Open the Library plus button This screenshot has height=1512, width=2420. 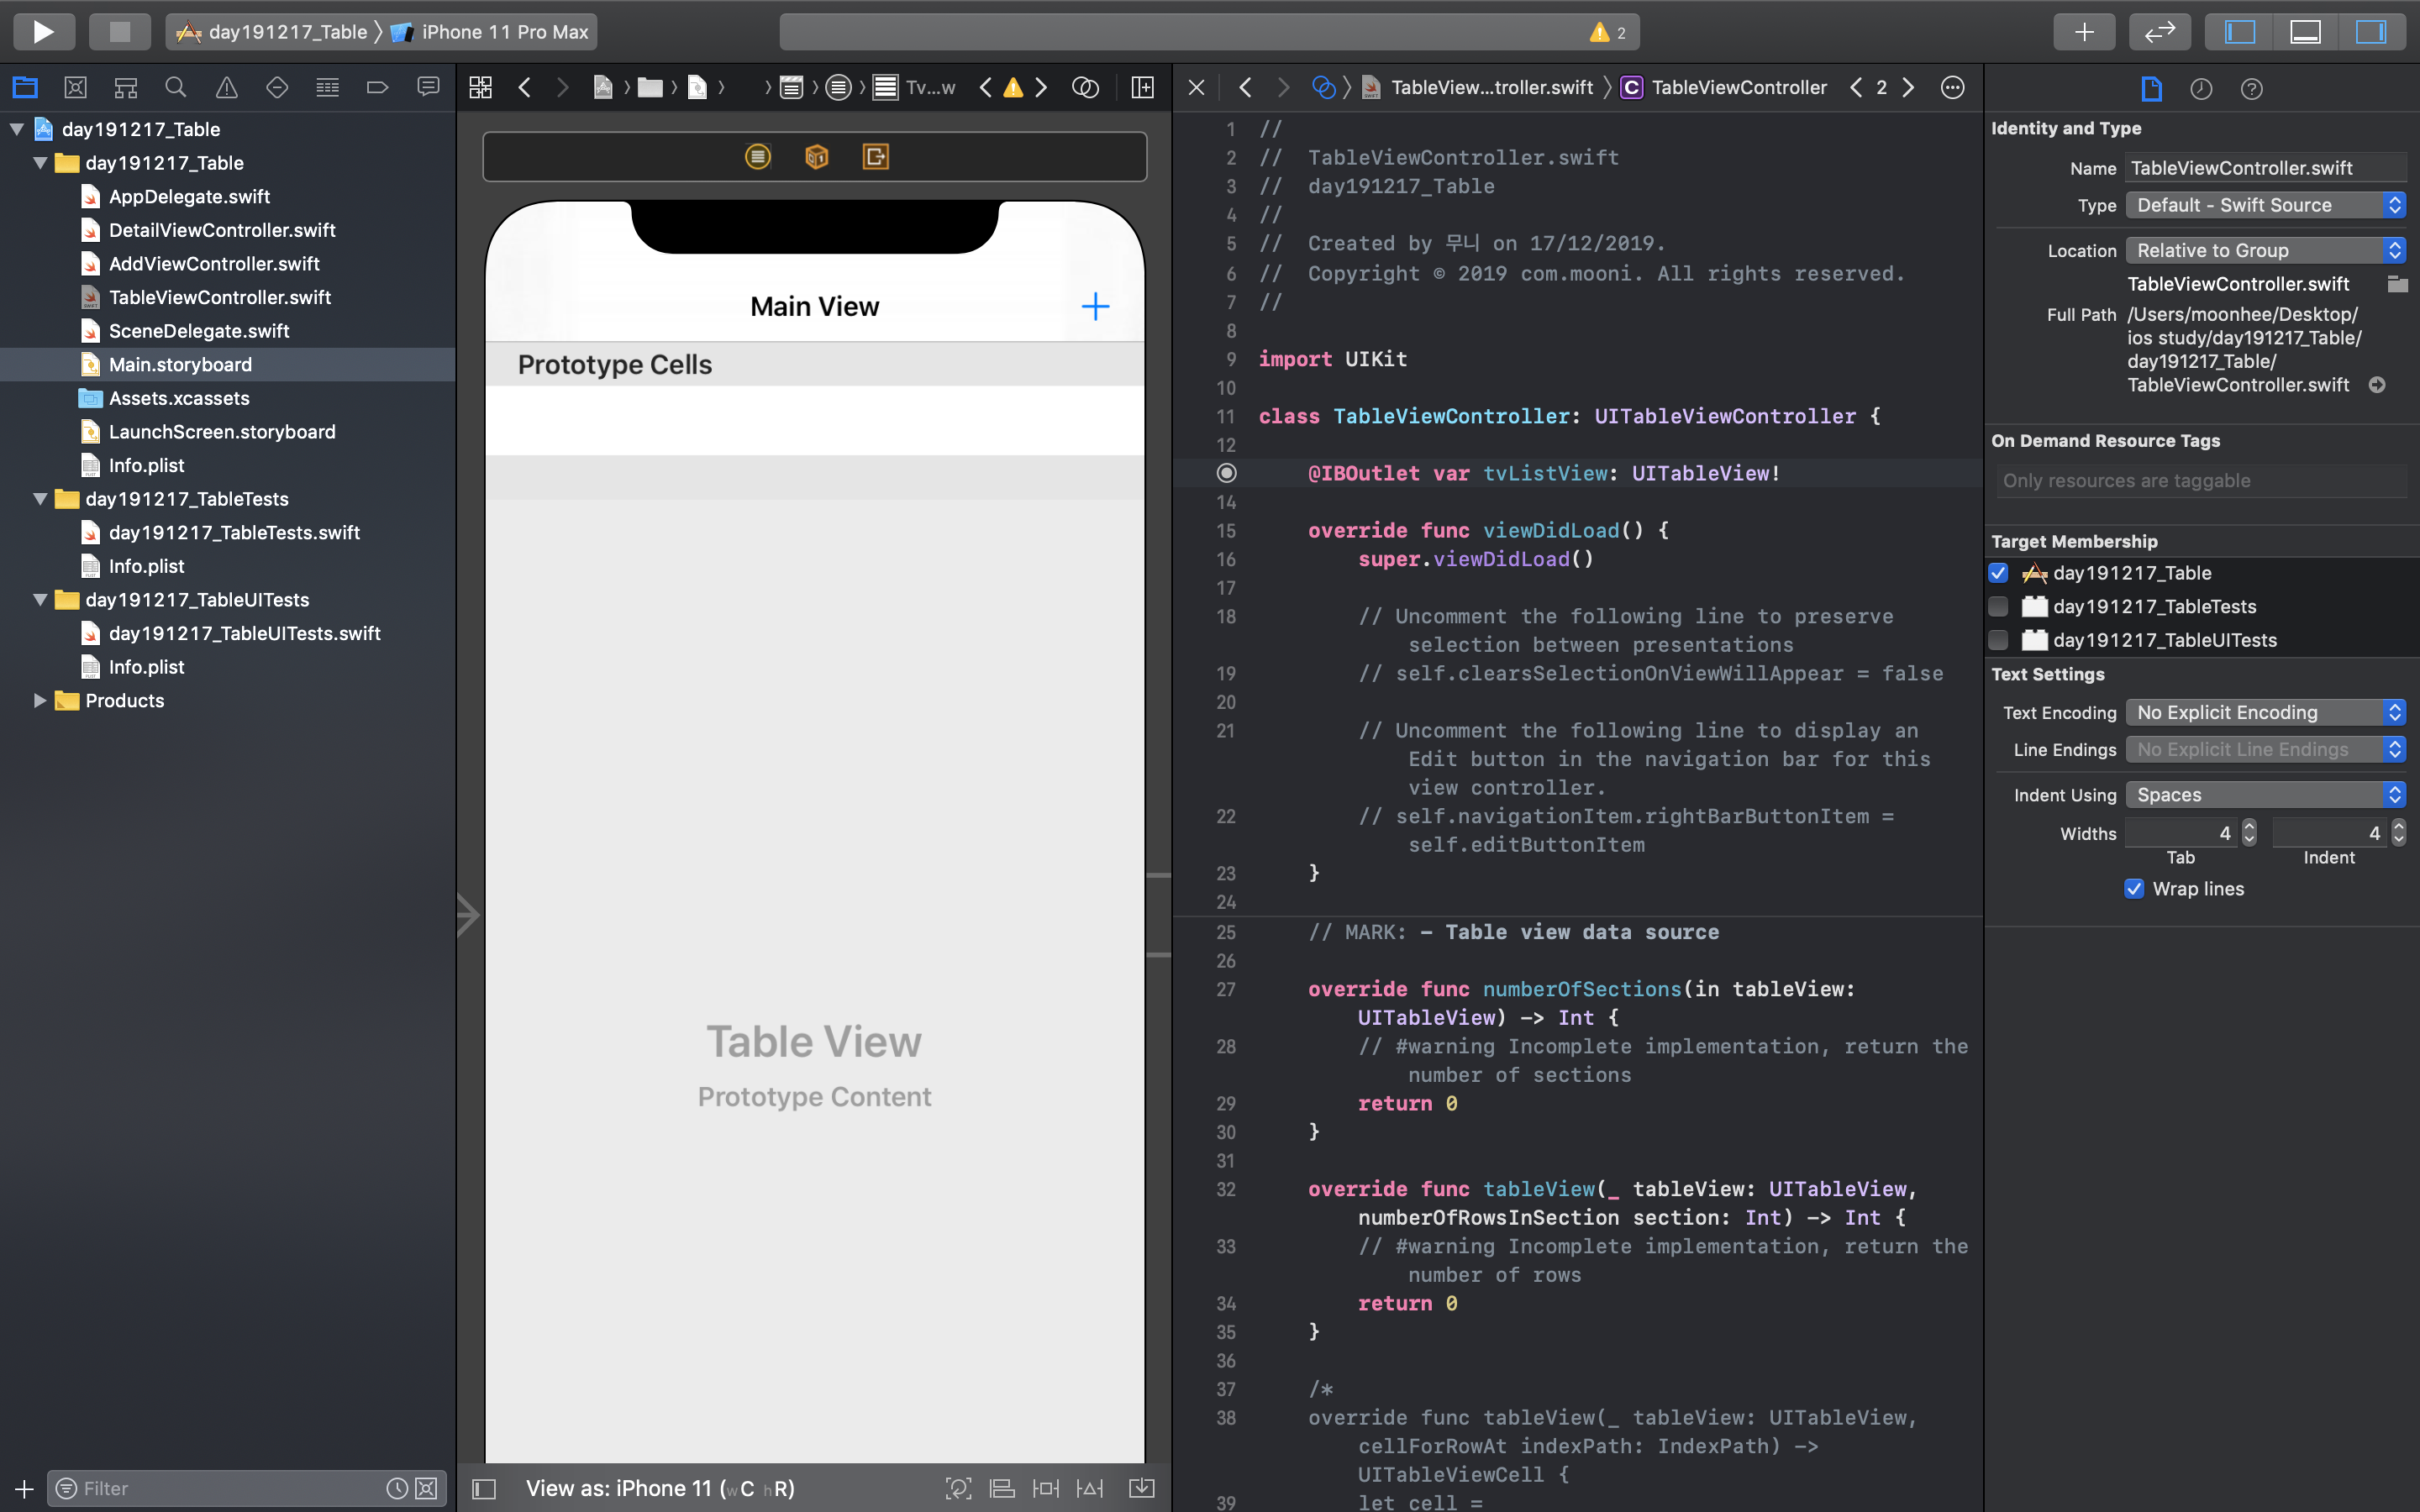pyautogui.click(x=2083, y=32)
